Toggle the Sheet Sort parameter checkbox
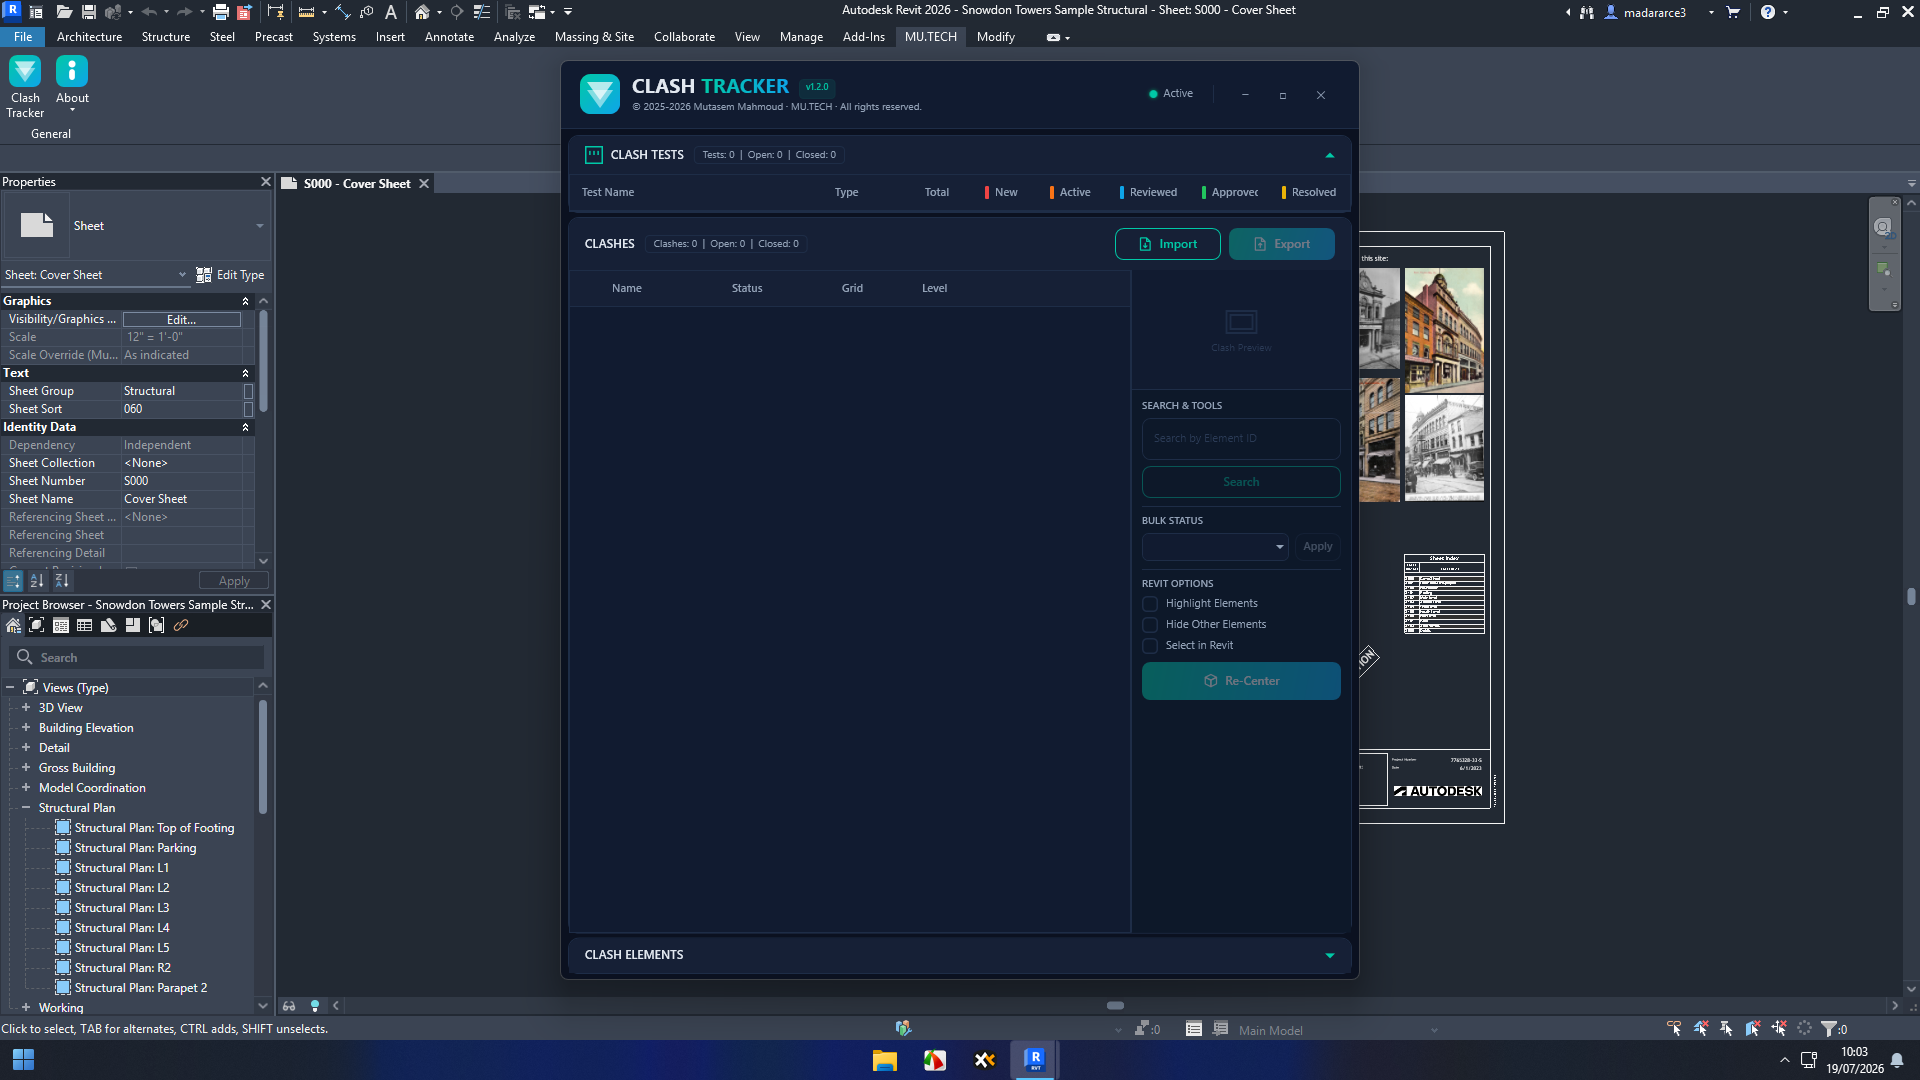Viewport: 1920px width, 1080px height. coord(249,410)
